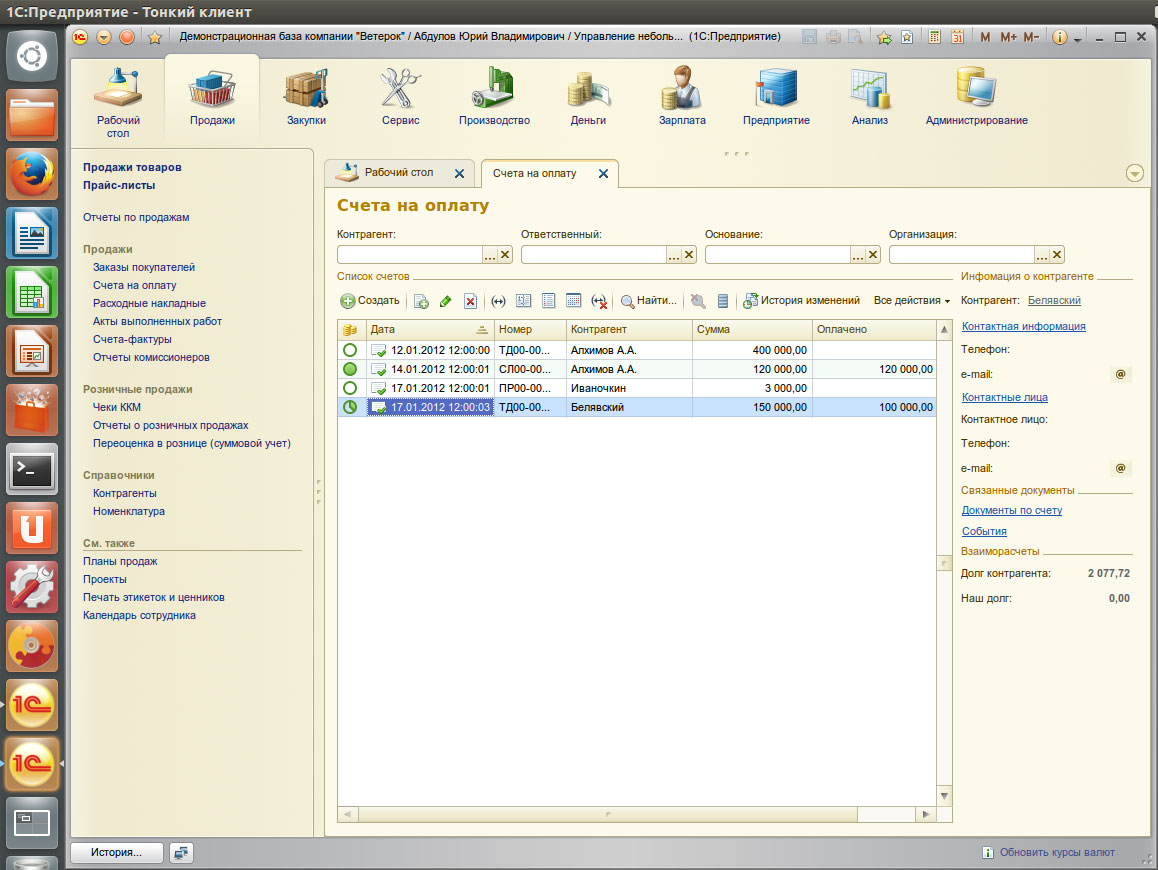Click Найти search in list toolbar
This screenshot has width=1158, height=870.
pos(649,300)
